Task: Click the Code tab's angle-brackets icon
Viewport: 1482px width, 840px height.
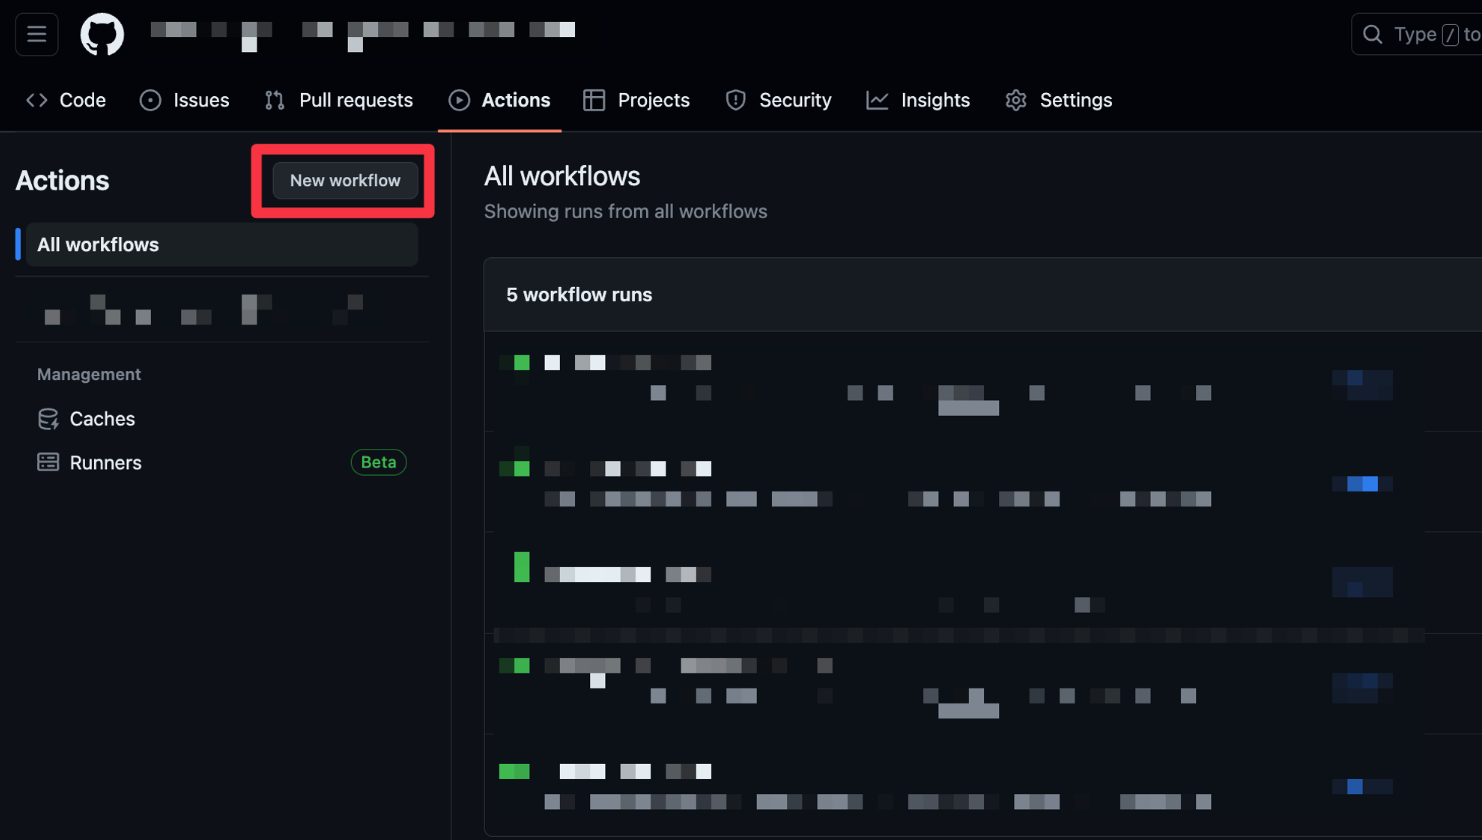Action: [37, 100]
